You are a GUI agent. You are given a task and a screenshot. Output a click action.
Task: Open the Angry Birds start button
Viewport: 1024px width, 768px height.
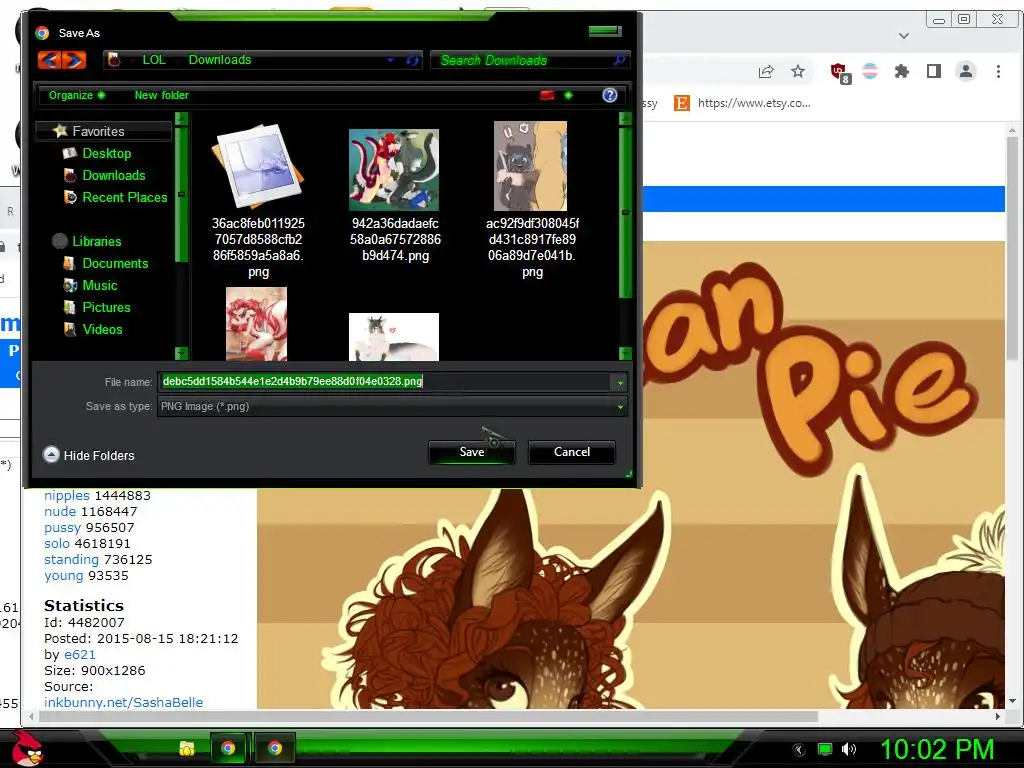pyautogui.click(x=27, y=748)
